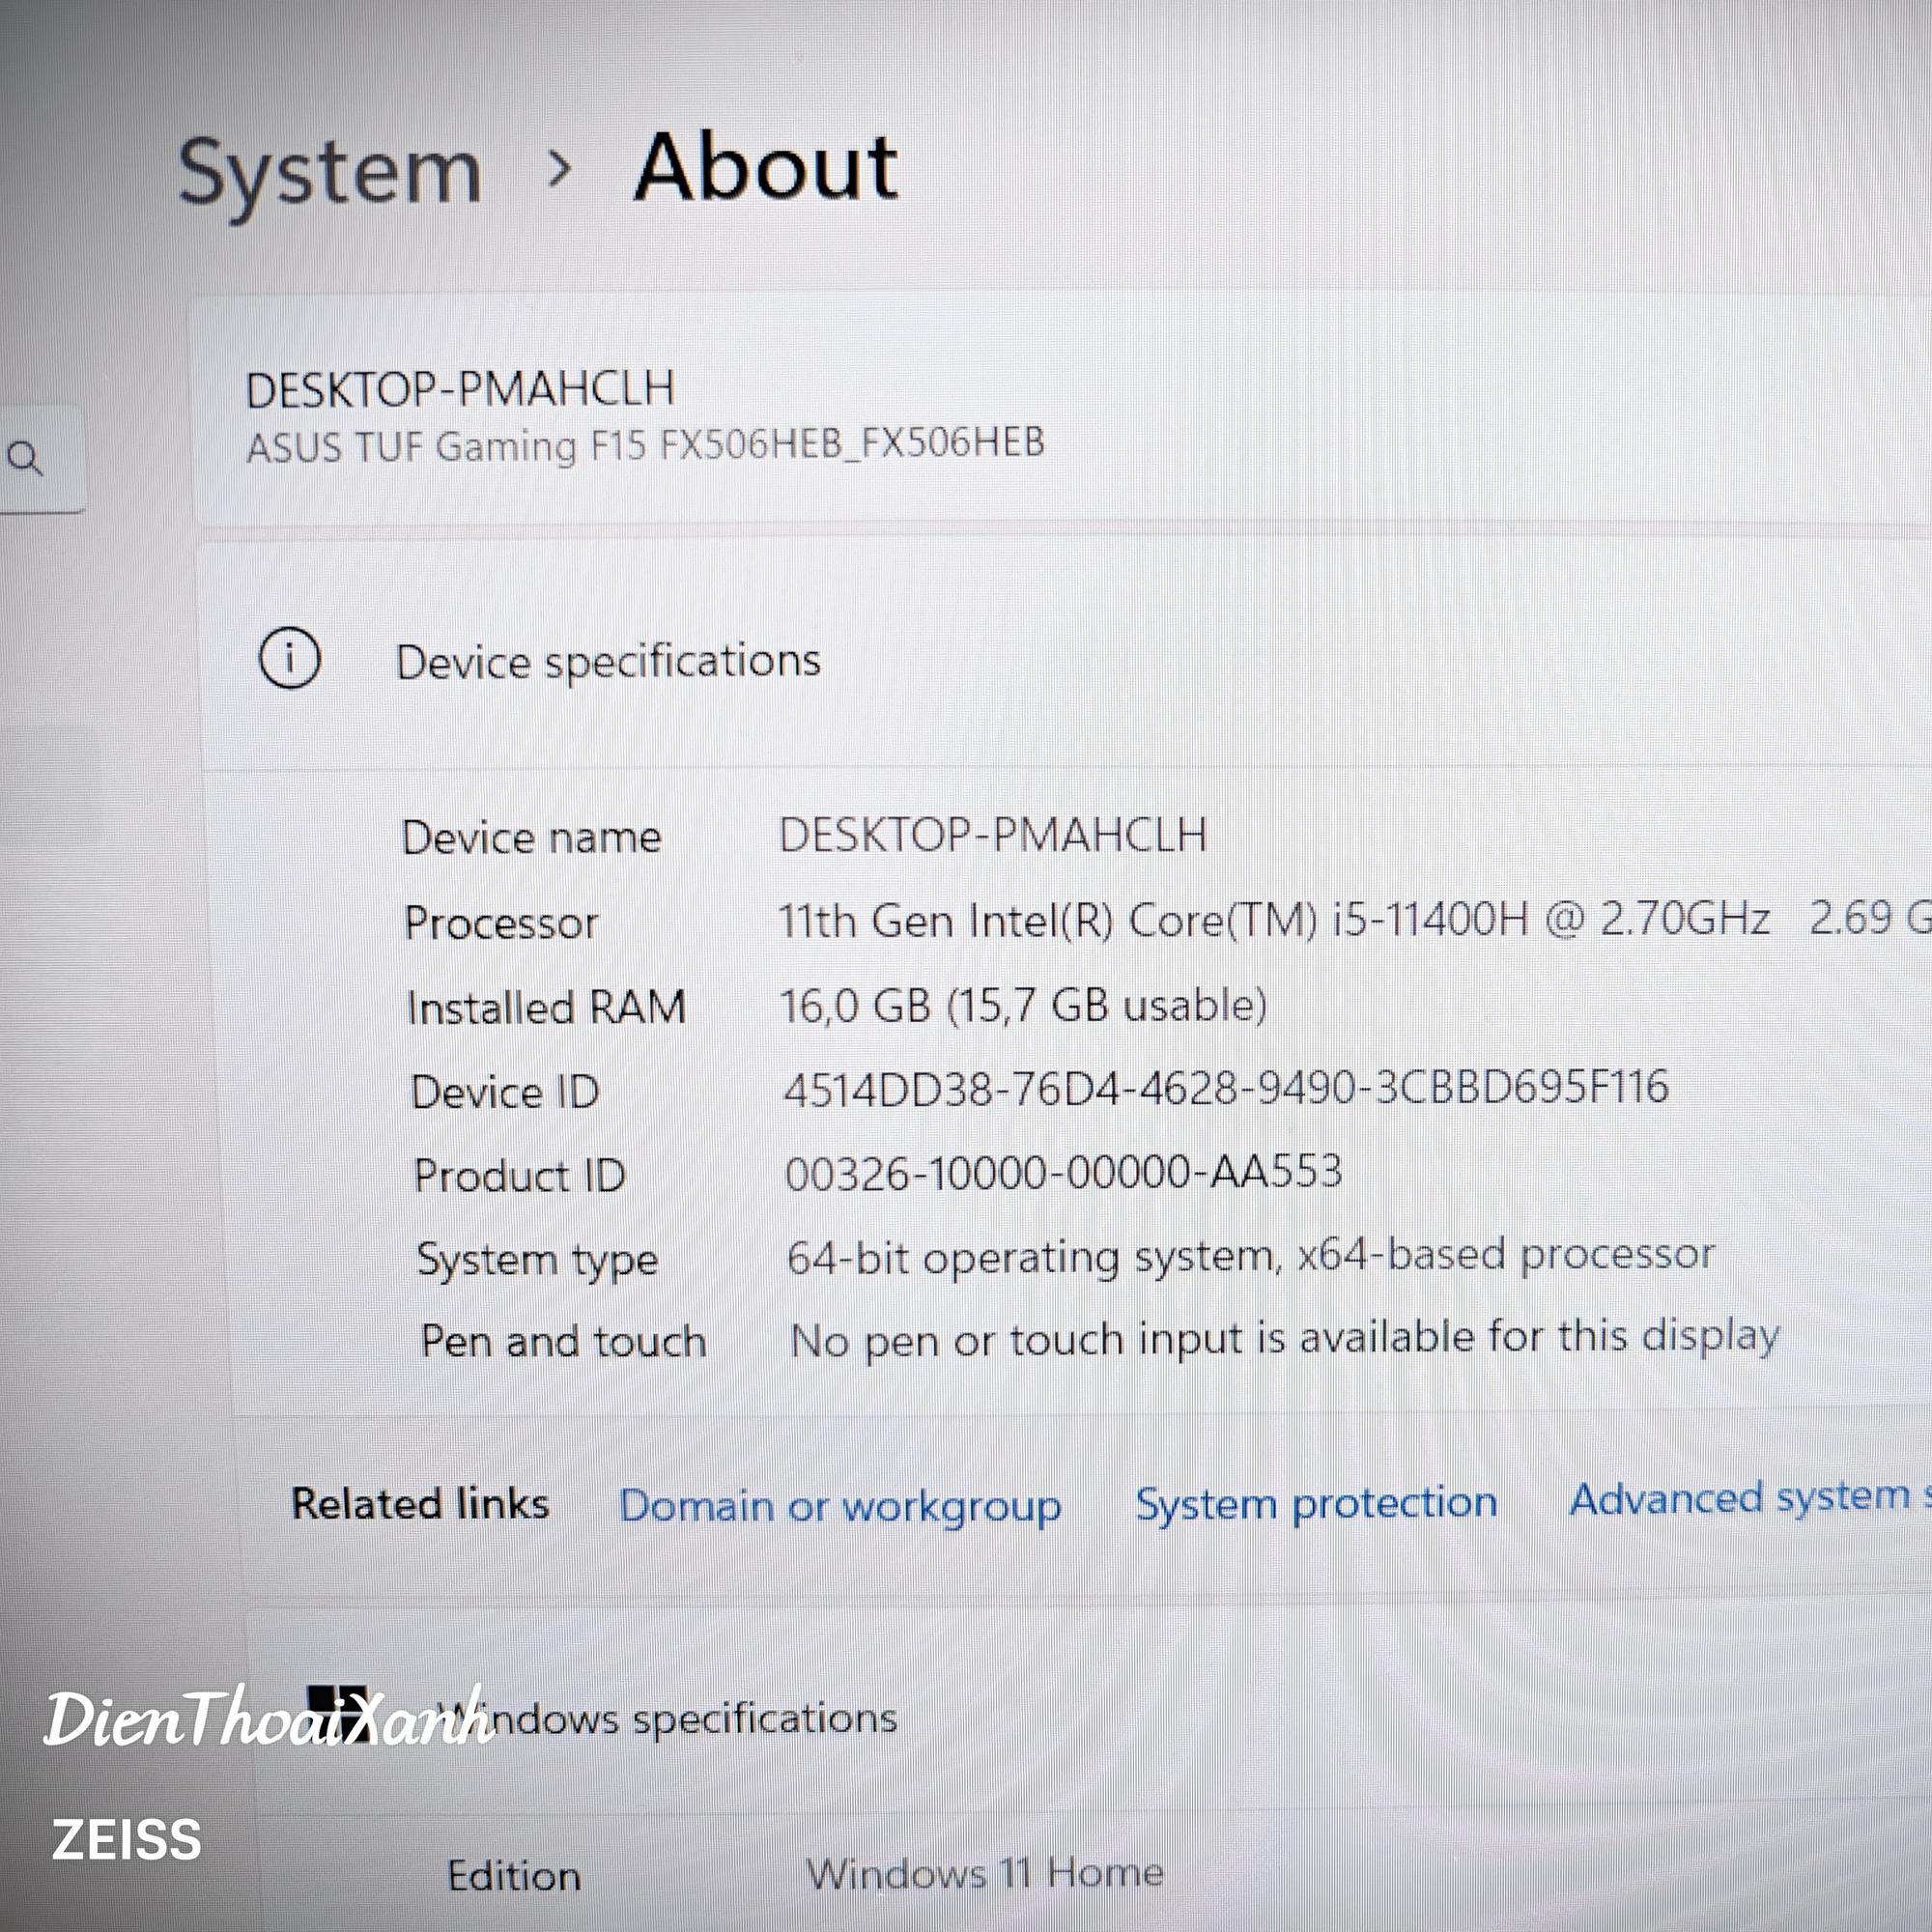
Task: Click the Installed RAM label
Action: (x=546, y=1007)
